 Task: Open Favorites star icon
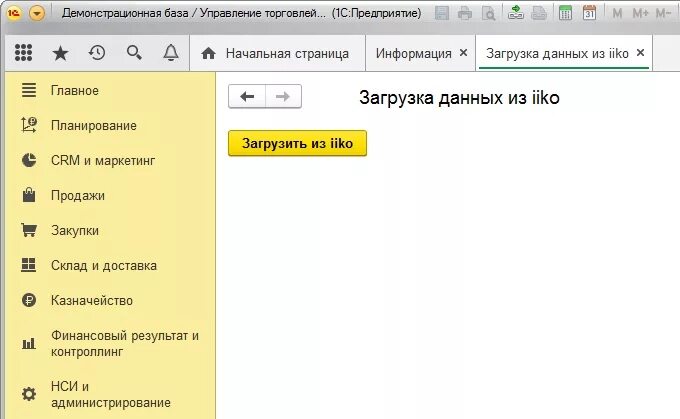coord(60,53)
